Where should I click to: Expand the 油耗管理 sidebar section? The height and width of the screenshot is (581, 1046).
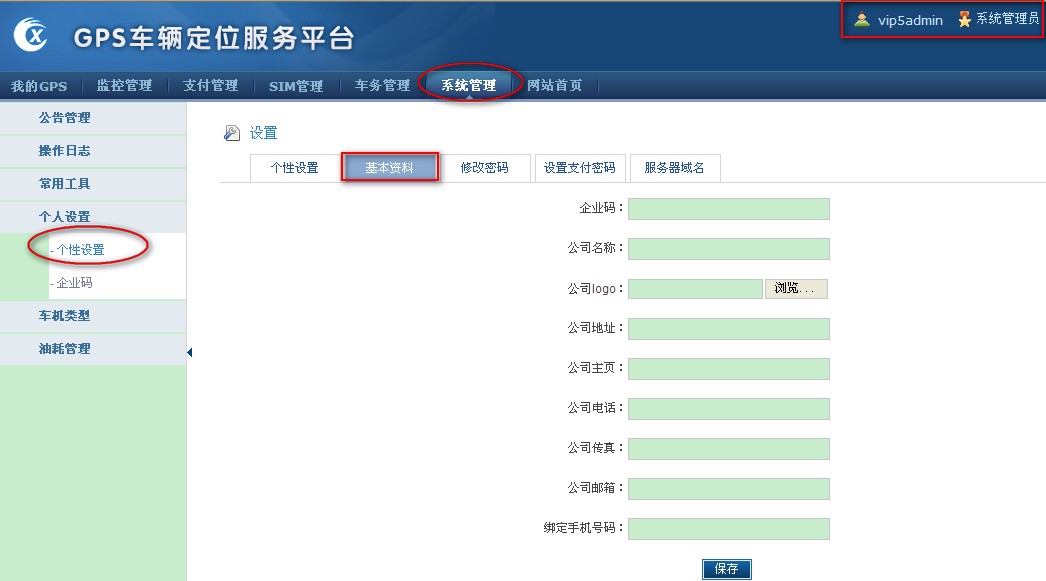[64, 349]
